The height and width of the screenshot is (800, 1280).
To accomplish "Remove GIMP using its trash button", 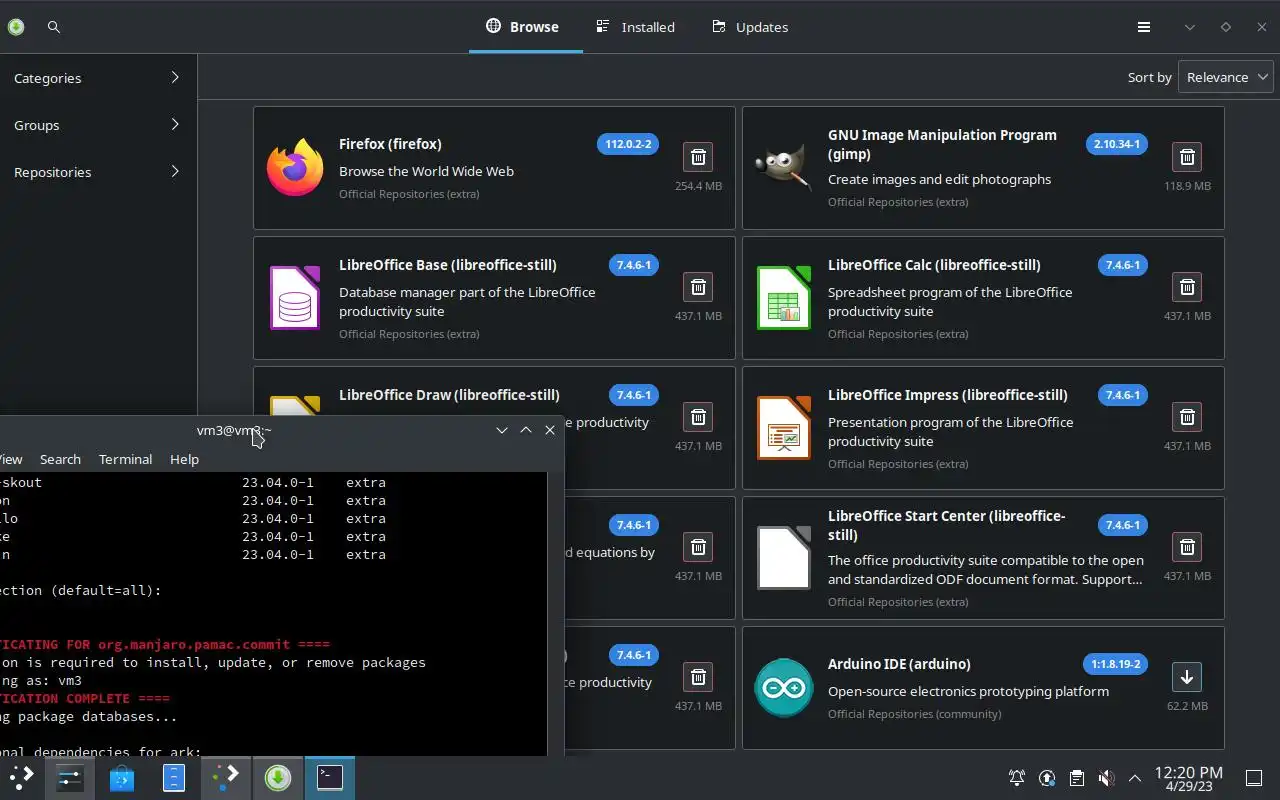I will pos(1187,157).
